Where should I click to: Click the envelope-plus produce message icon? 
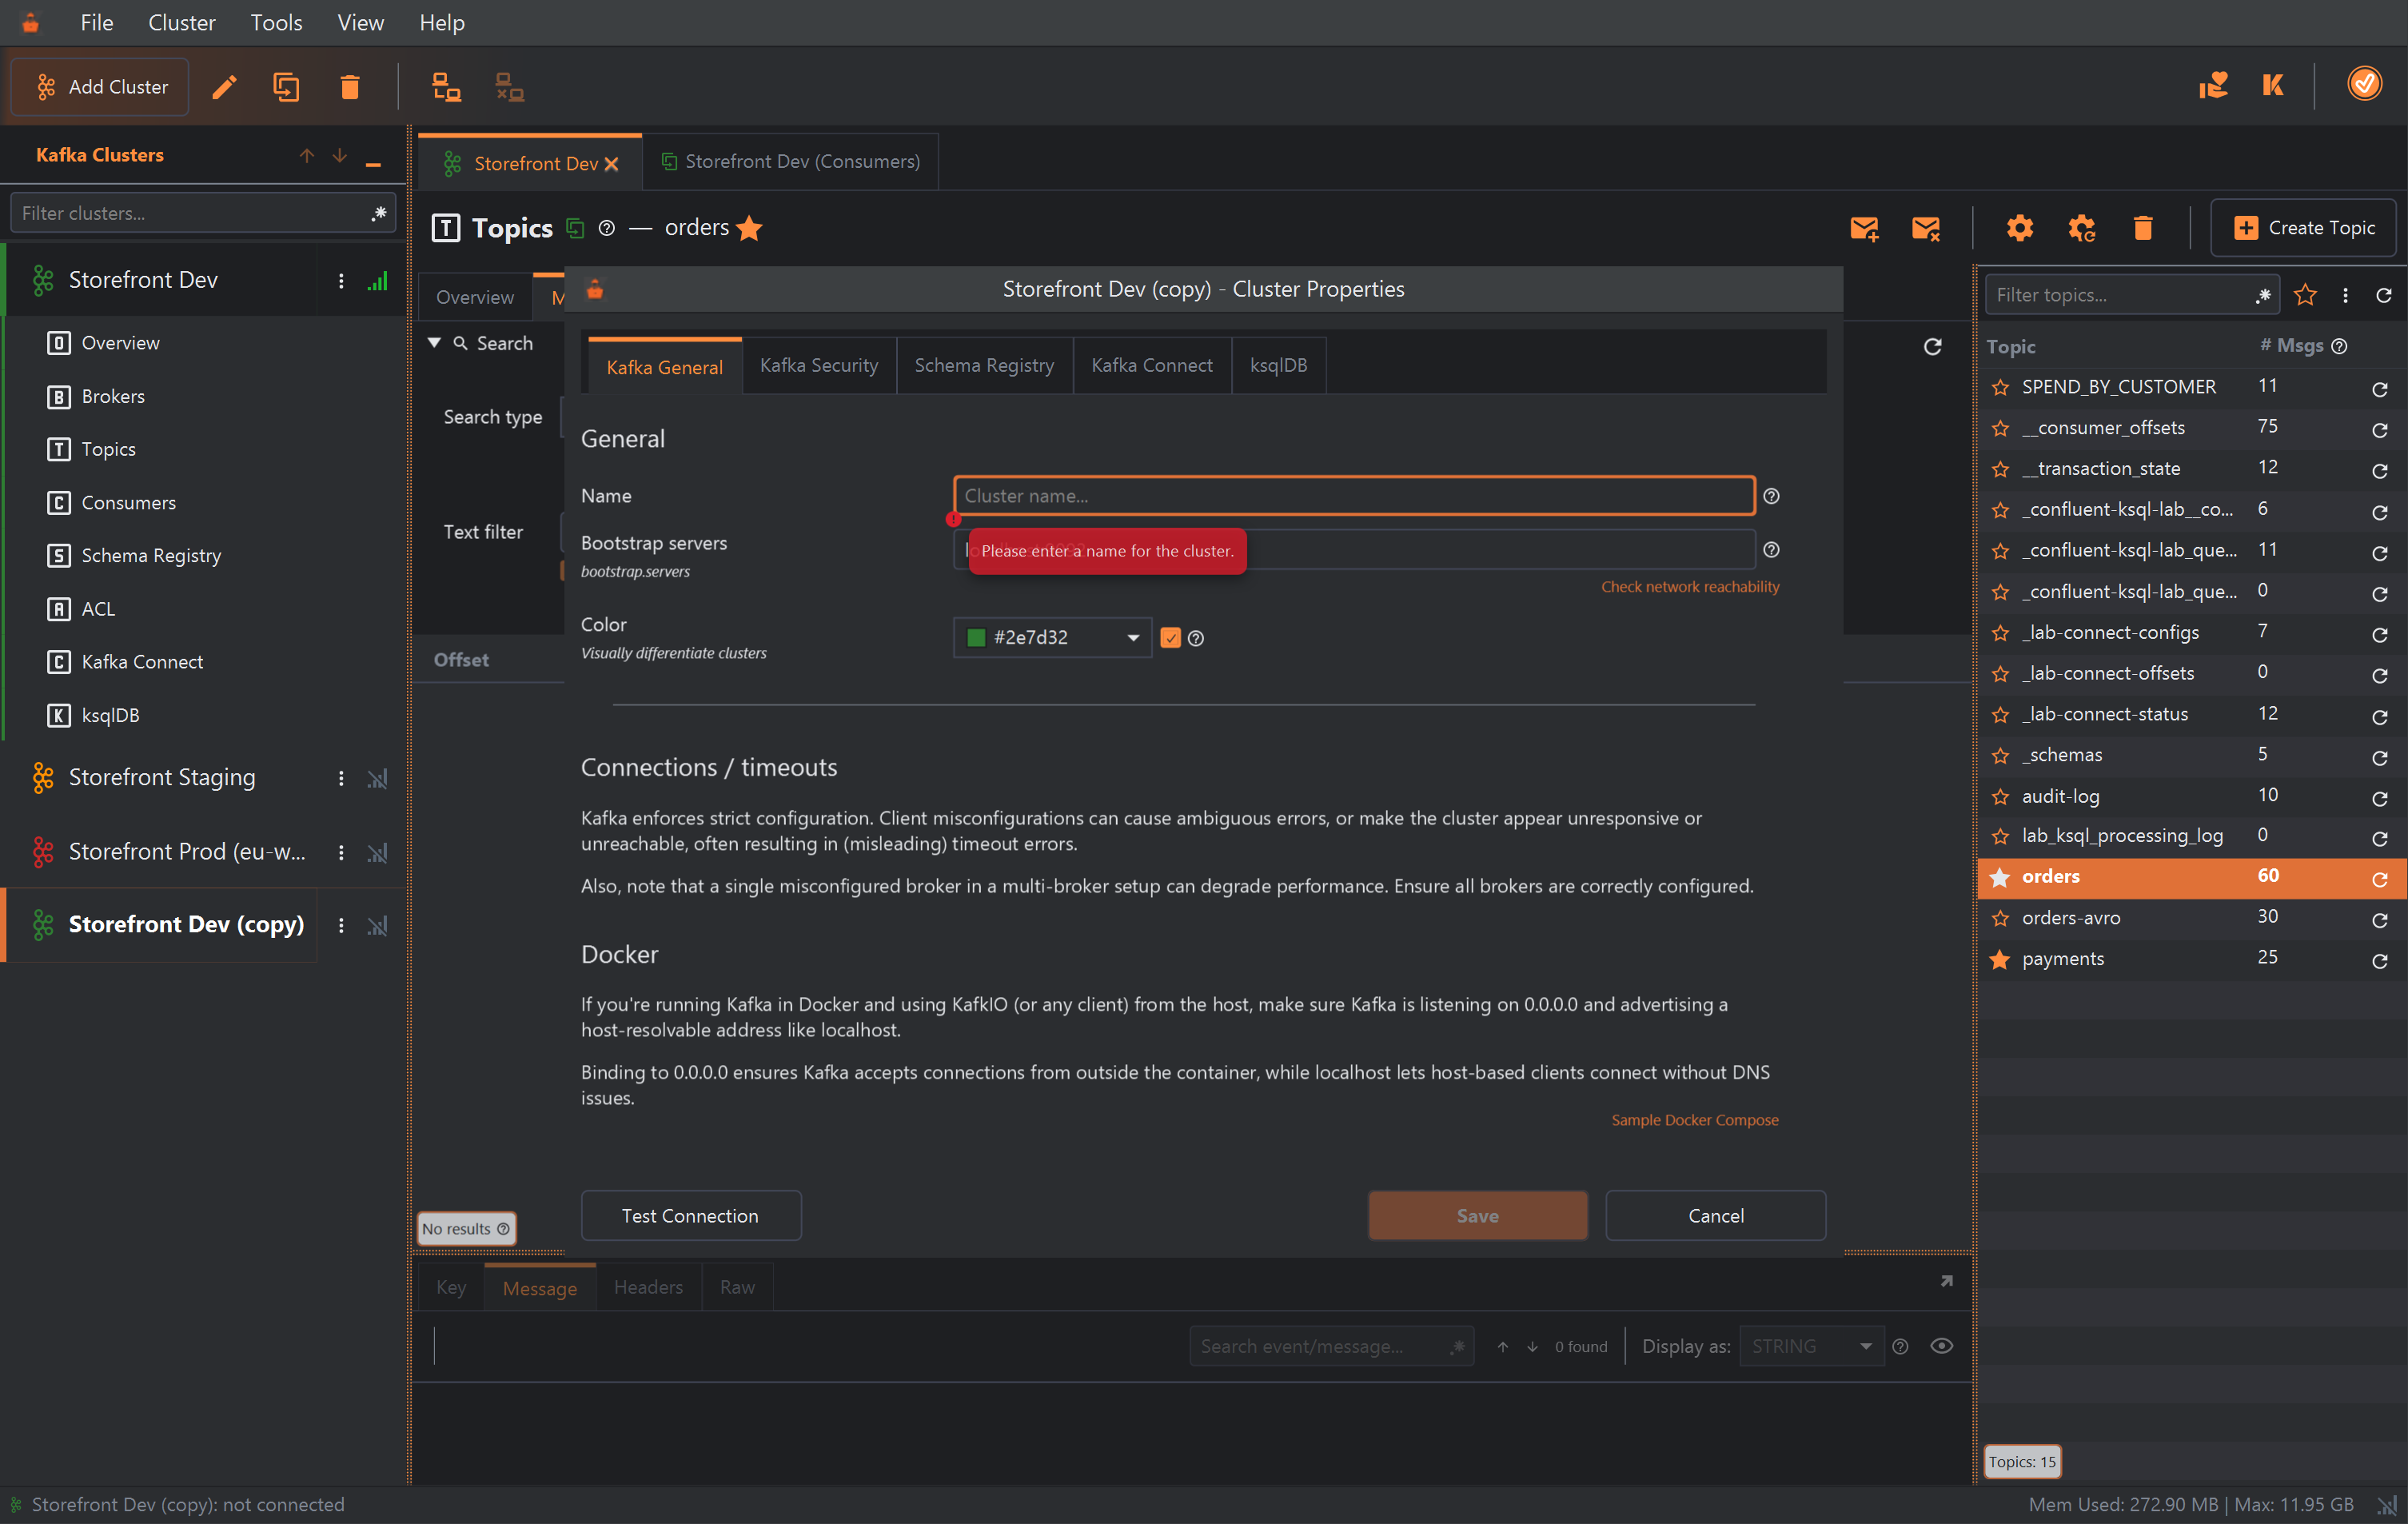coord(1864,228)
